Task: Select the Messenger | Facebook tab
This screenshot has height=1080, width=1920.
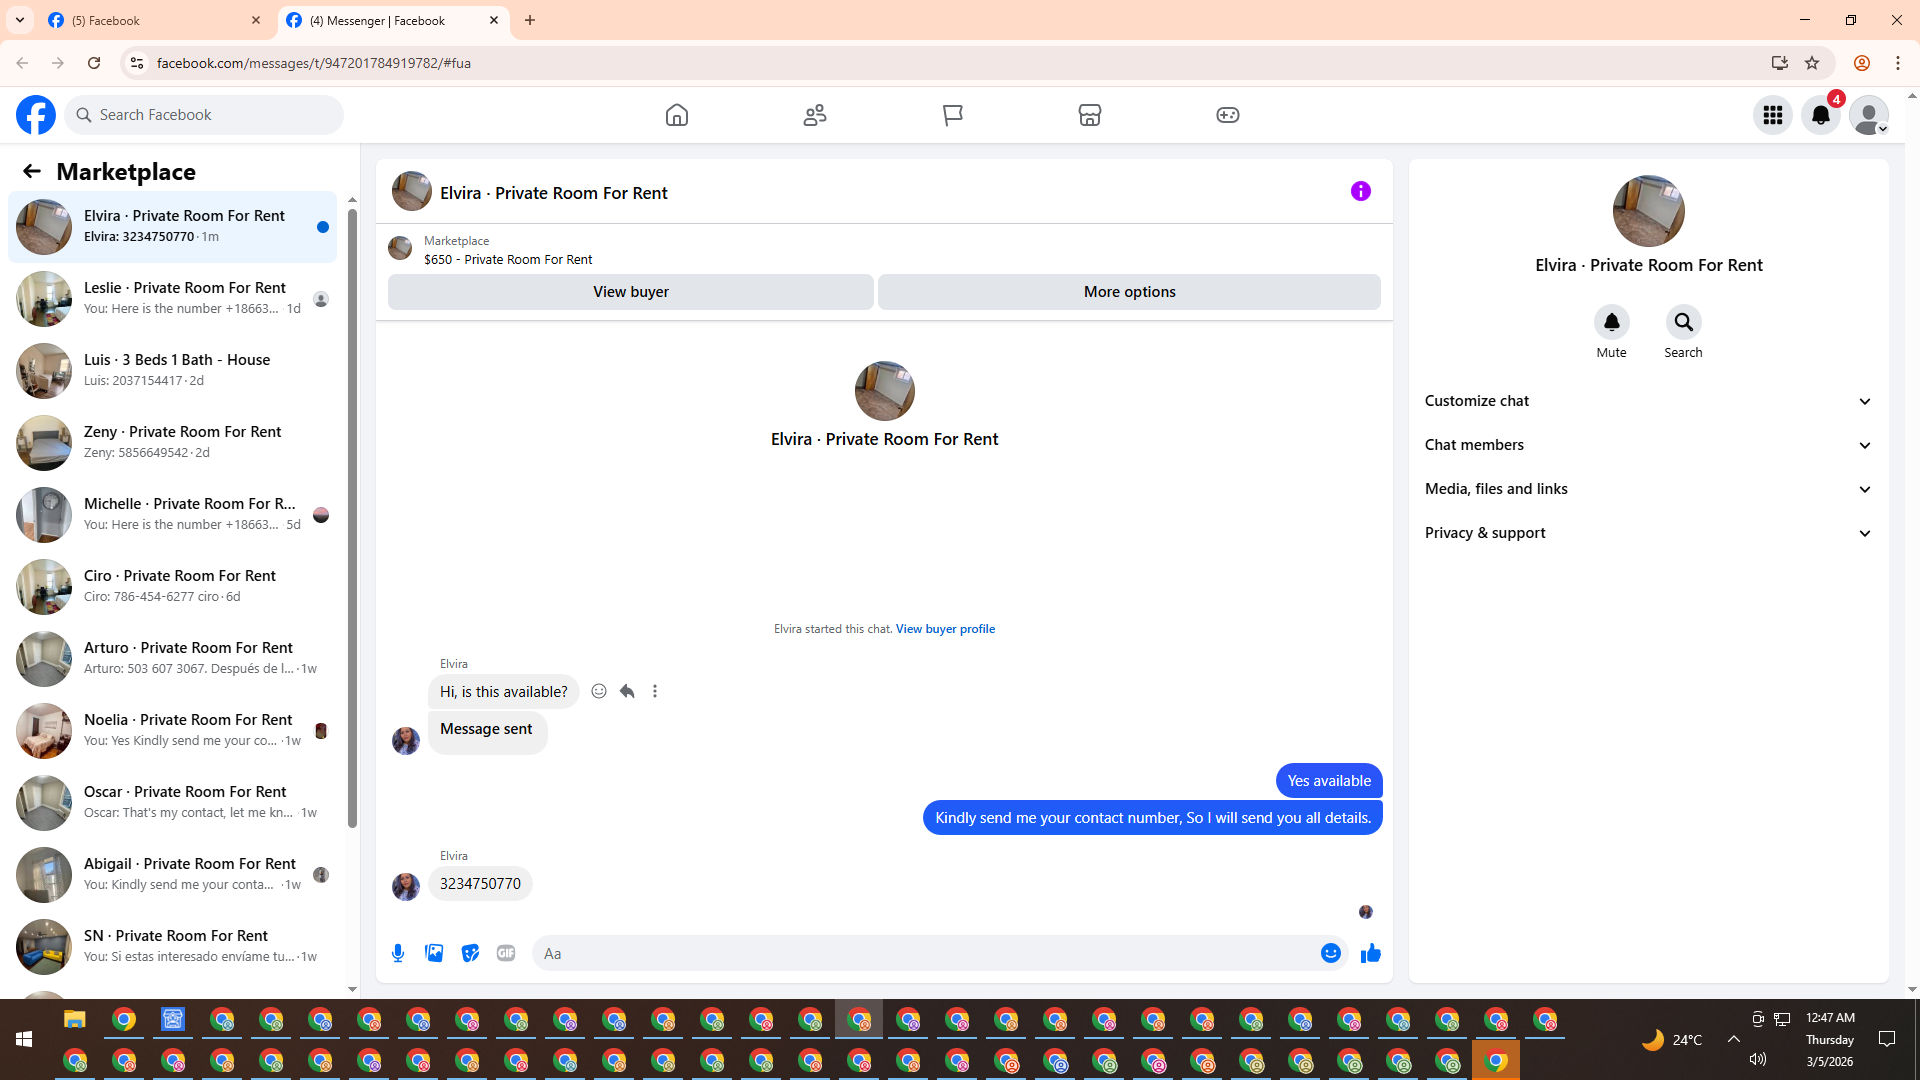Action: tap(393, 20)
